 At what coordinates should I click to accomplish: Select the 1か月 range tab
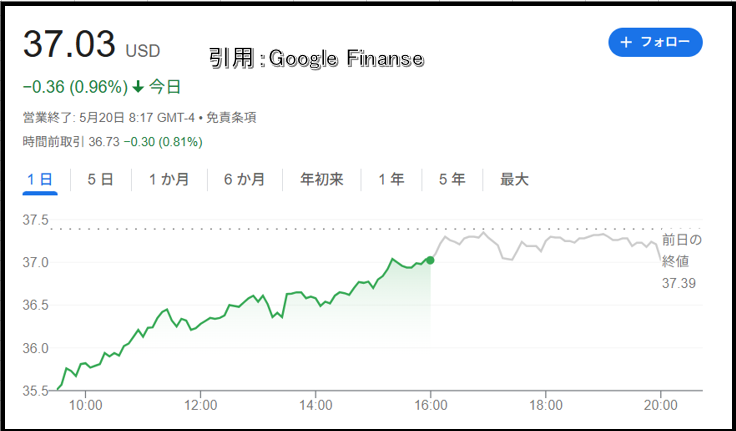tap(169, 179)
